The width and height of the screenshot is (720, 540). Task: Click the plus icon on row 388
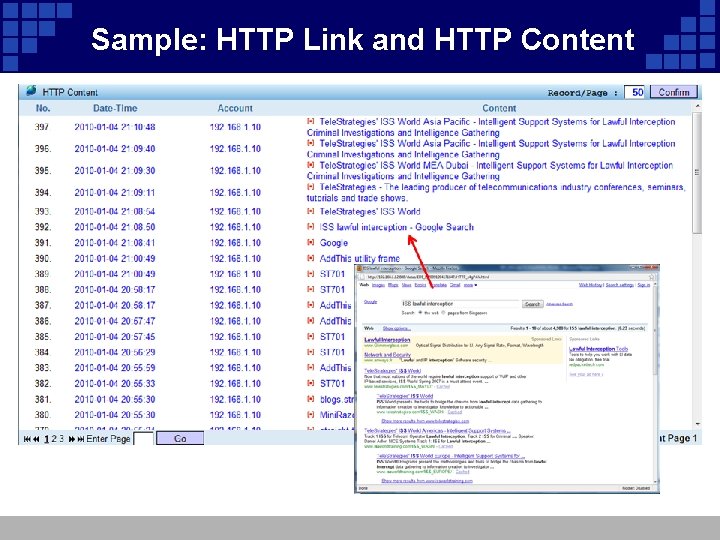(311, 289)
